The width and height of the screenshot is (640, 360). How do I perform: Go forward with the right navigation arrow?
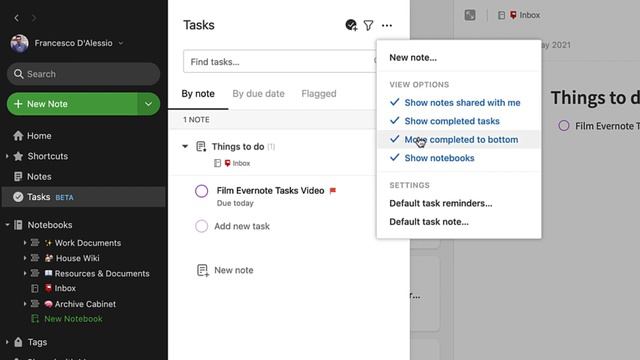(34, 18)
